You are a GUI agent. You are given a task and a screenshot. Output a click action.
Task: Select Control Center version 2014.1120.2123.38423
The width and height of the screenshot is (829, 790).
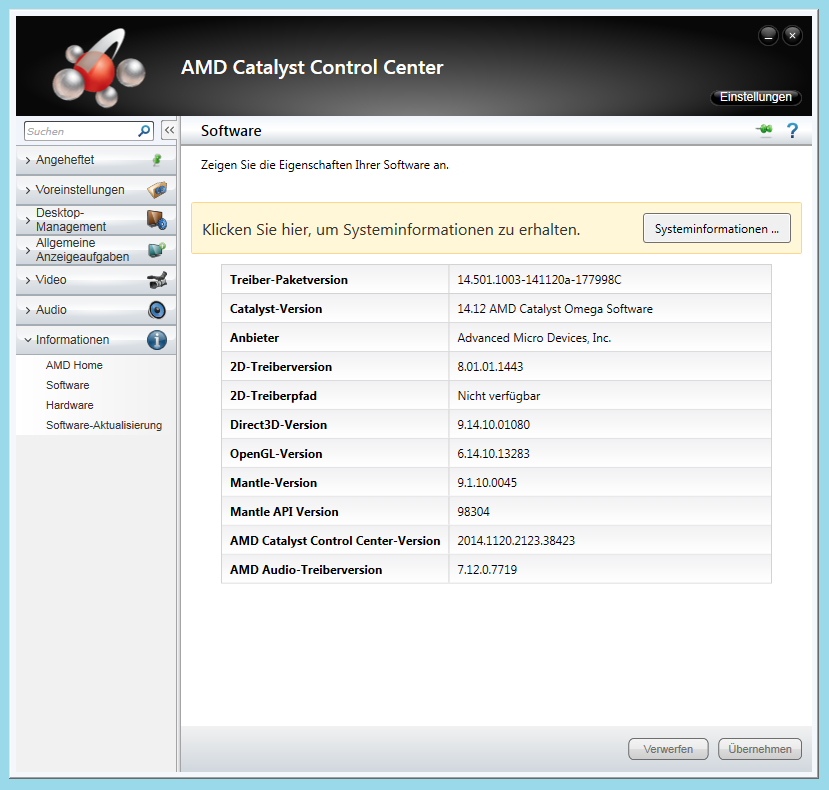click(x=516, y=541)
